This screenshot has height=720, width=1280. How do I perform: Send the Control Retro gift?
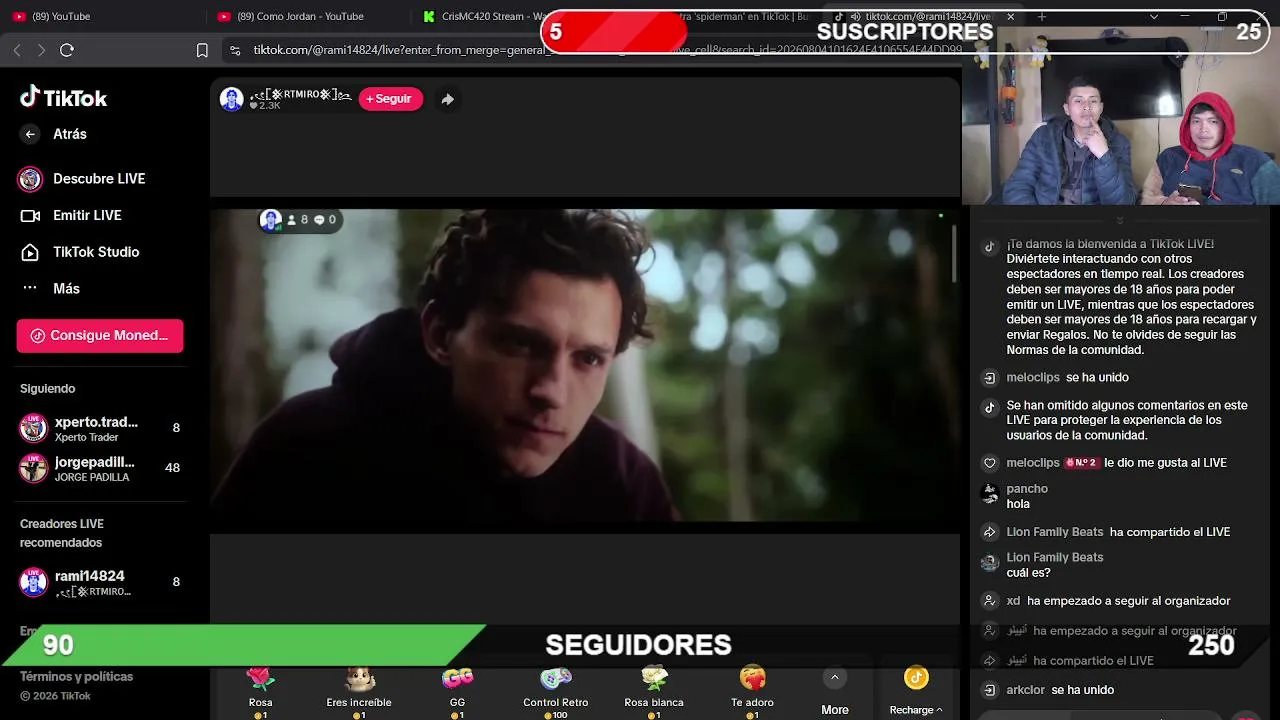556,690
